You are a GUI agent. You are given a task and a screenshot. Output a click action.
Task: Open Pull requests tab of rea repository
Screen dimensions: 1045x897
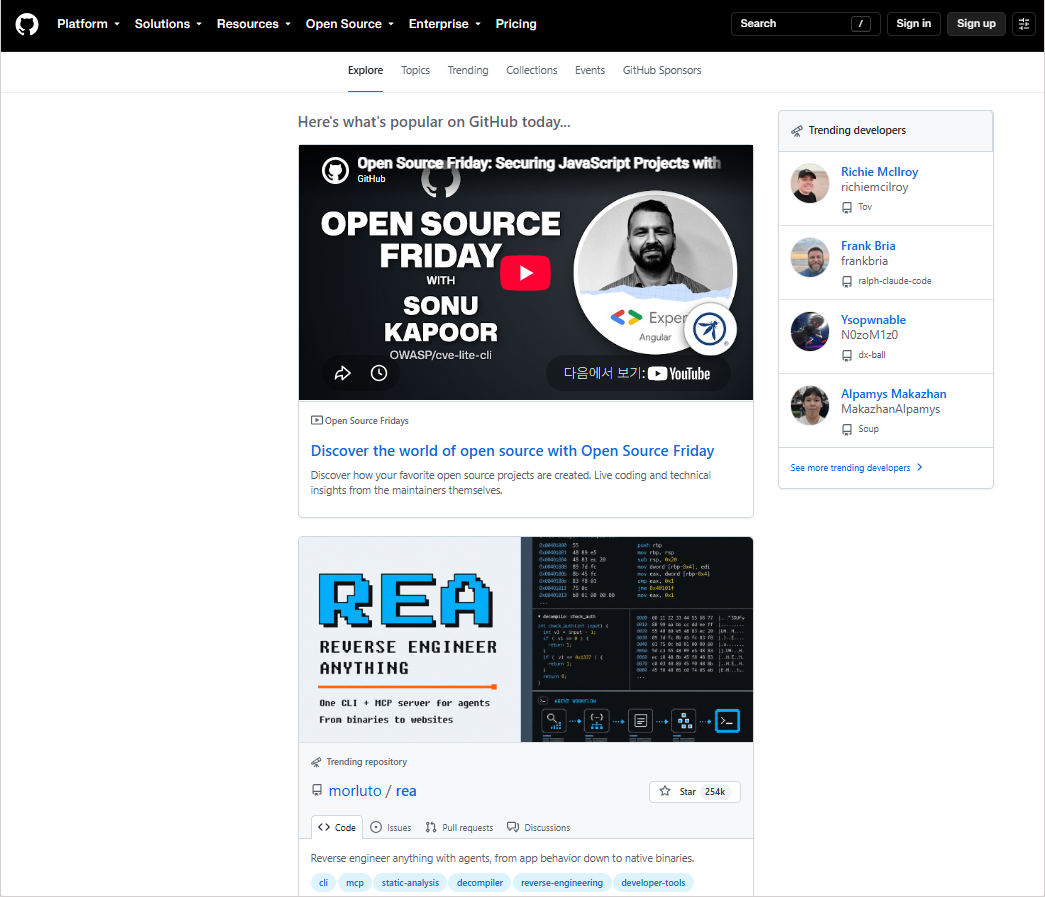pos(459,828)
